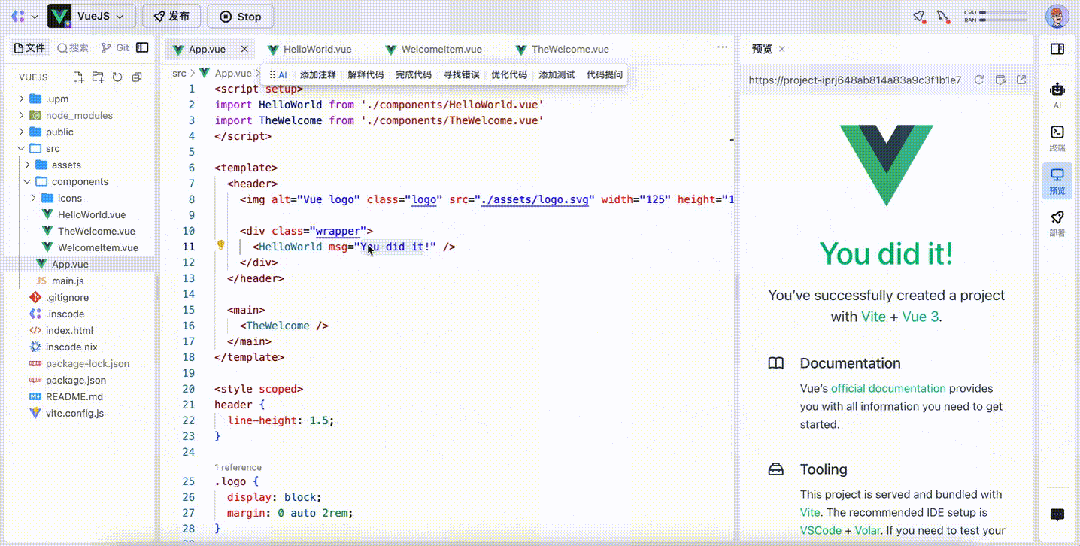This screenshot has height=546, width=1080.
Task: Switch to WelcomeItem.vue editor tab
Action: tap(433, 50)
